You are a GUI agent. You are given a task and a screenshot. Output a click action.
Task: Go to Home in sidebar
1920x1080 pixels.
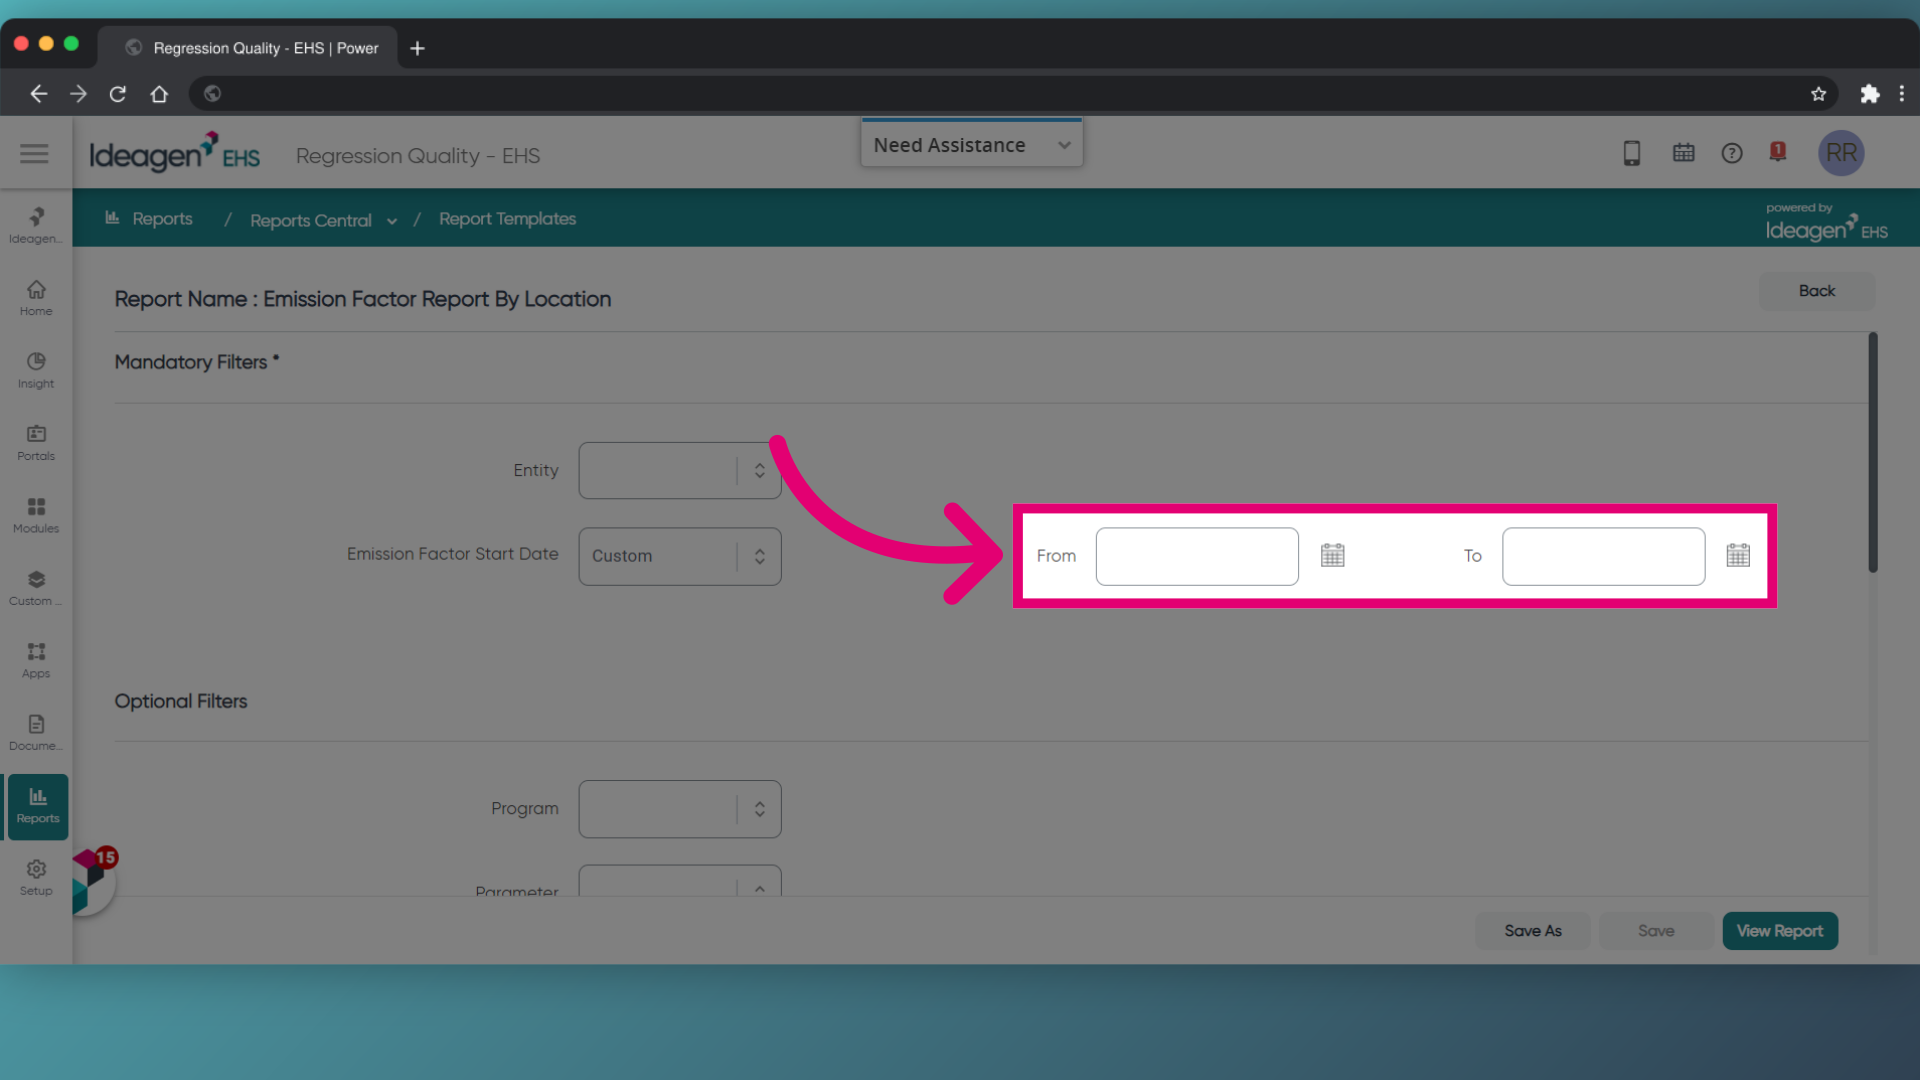pos(36,298)
